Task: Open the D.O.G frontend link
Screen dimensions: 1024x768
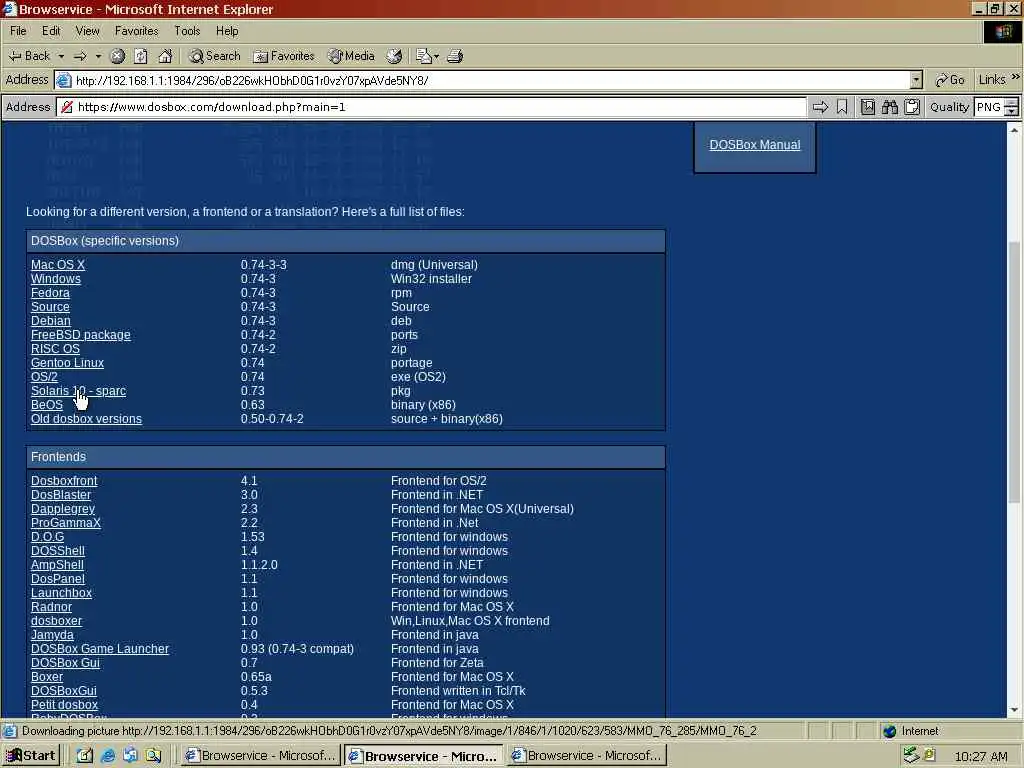Action: click(x=48, y=537)
